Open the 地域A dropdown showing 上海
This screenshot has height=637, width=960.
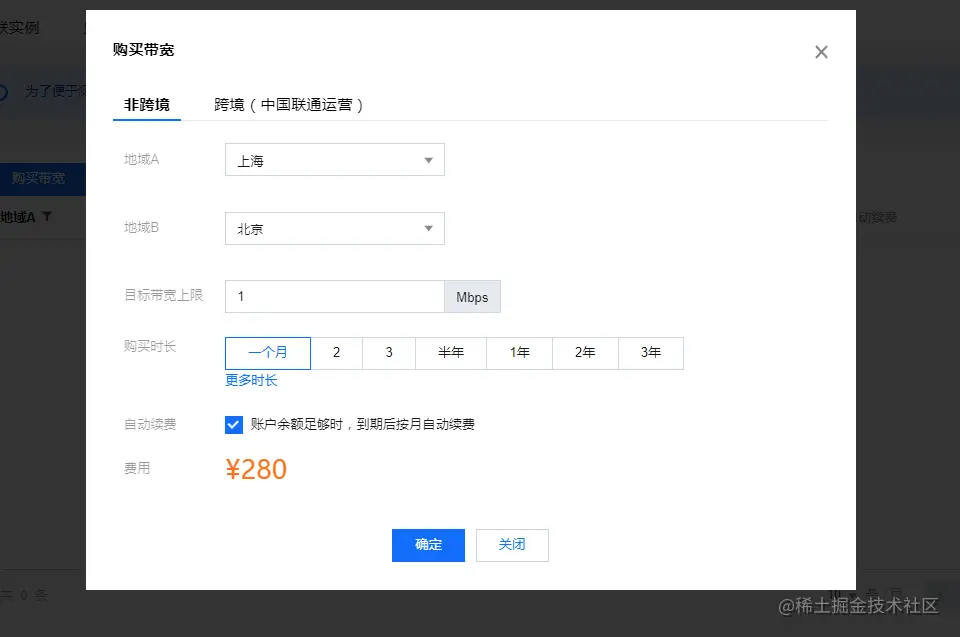[335, 160]
